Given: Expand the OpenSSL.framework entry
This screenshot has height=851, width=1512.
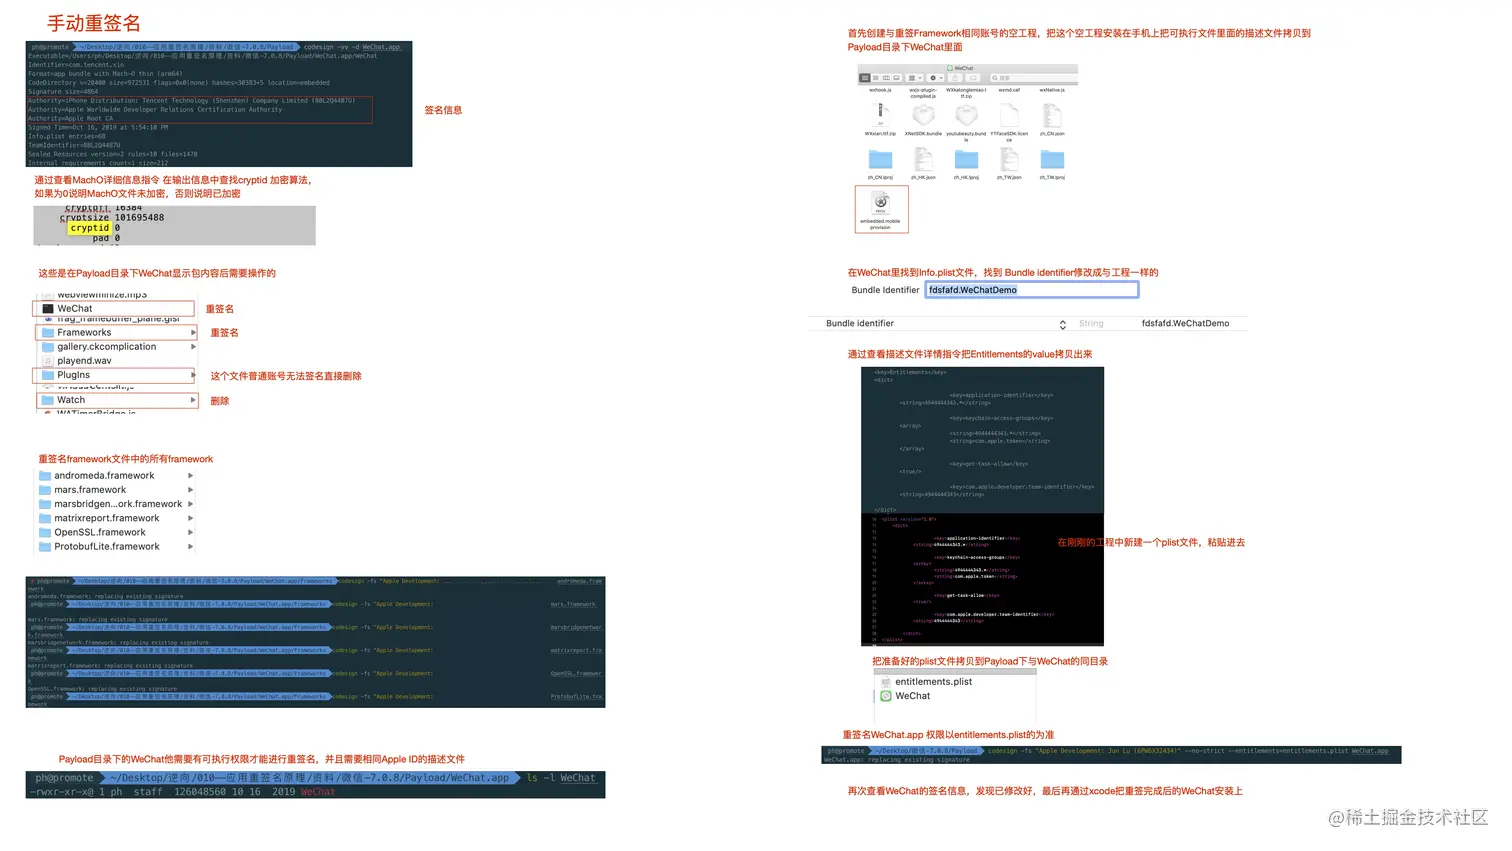Looking at the screenshot, I should pyautogui.click(x=192, y=532).
